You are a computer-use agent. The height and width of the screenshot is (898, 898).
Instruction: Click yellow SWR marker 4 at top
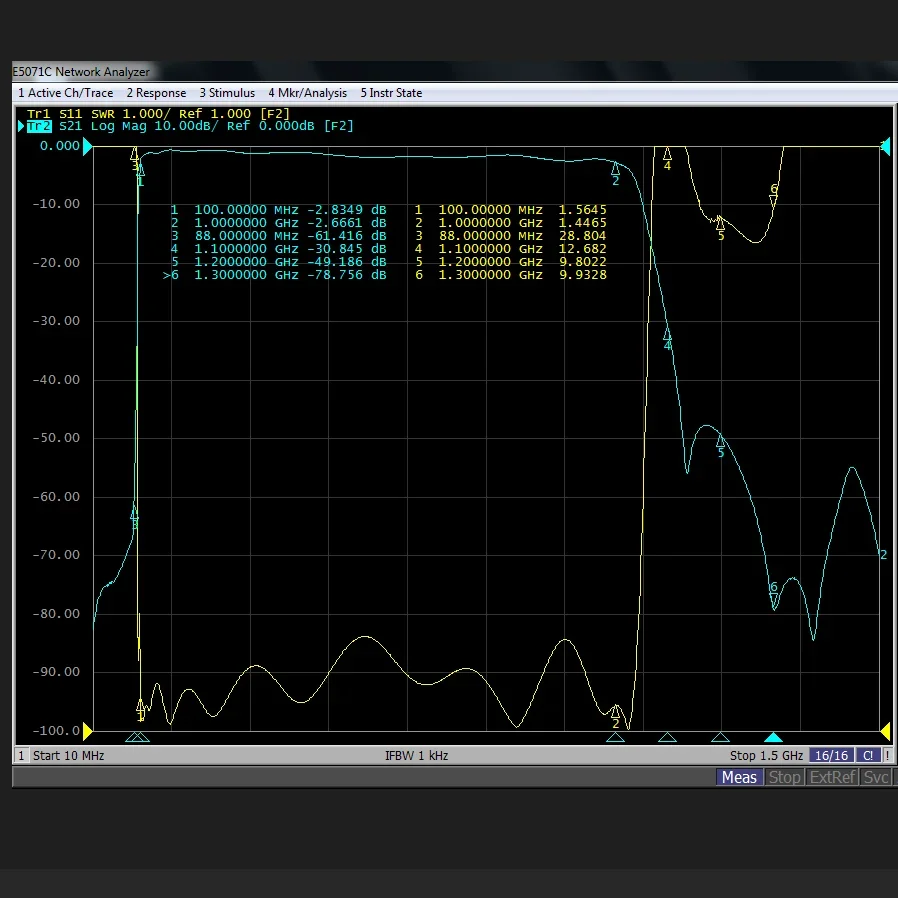click(x=667, y=159)
